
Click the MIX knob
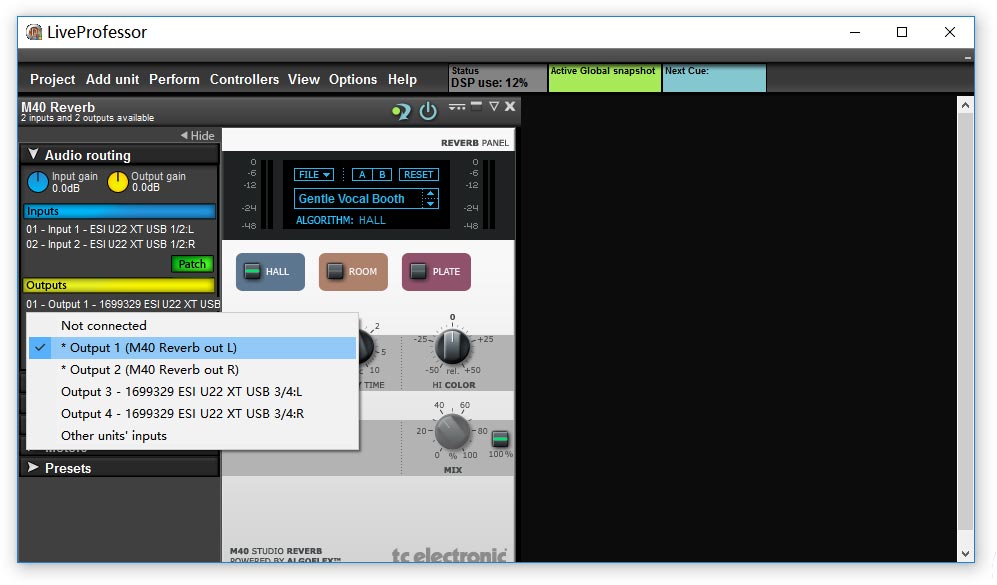452,432
